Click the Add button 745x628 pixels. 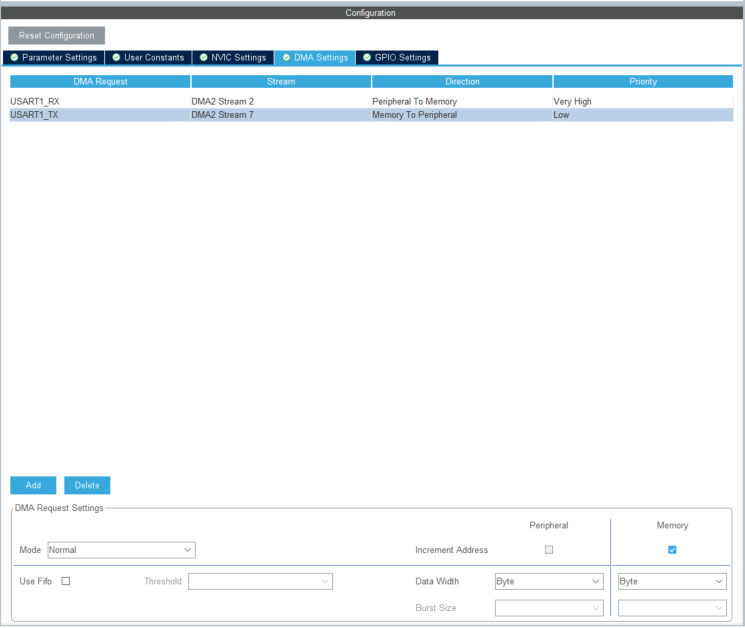33,485
